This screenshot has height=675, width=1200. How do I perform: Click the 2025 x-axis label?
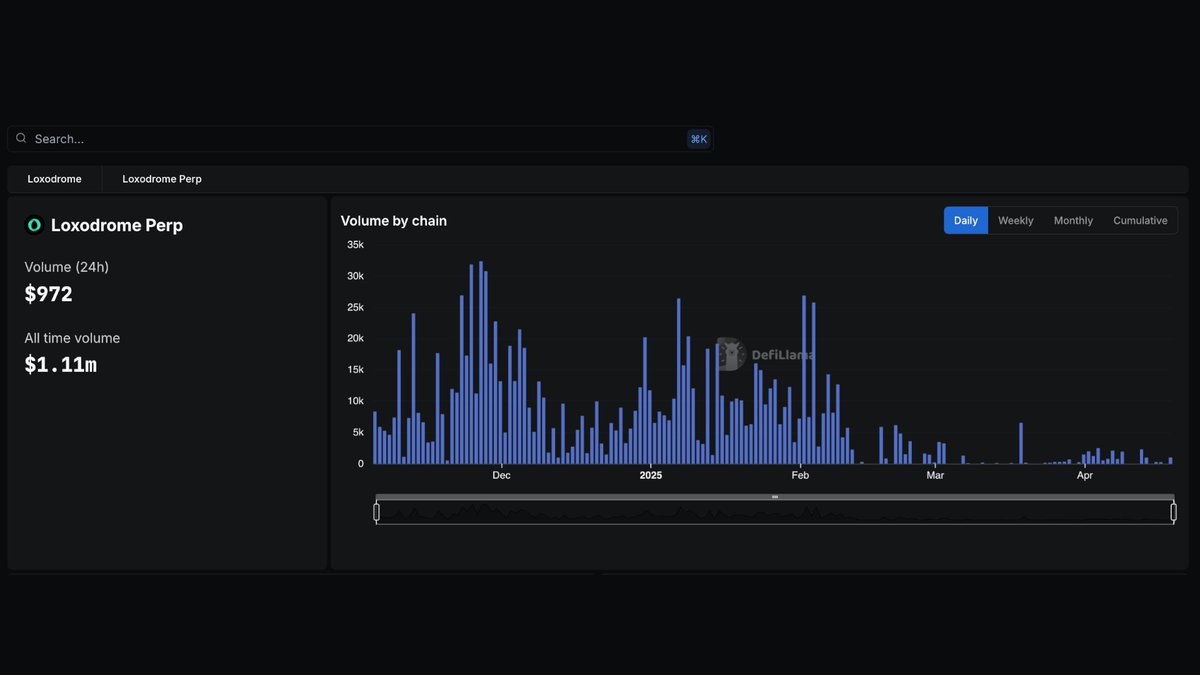(x=650, y=475)
